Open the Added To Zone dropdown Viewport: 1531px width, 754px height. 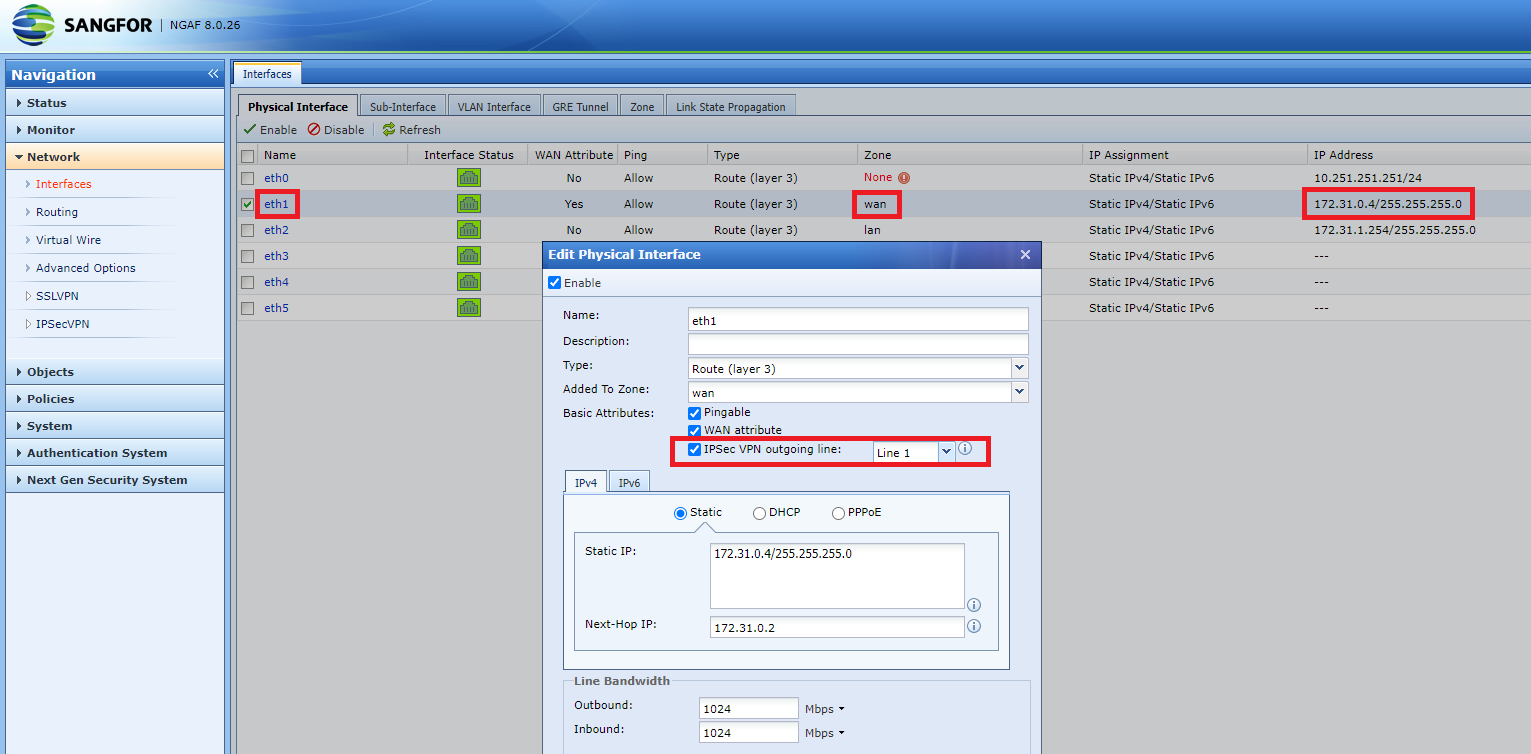[x=1019, y=391]
